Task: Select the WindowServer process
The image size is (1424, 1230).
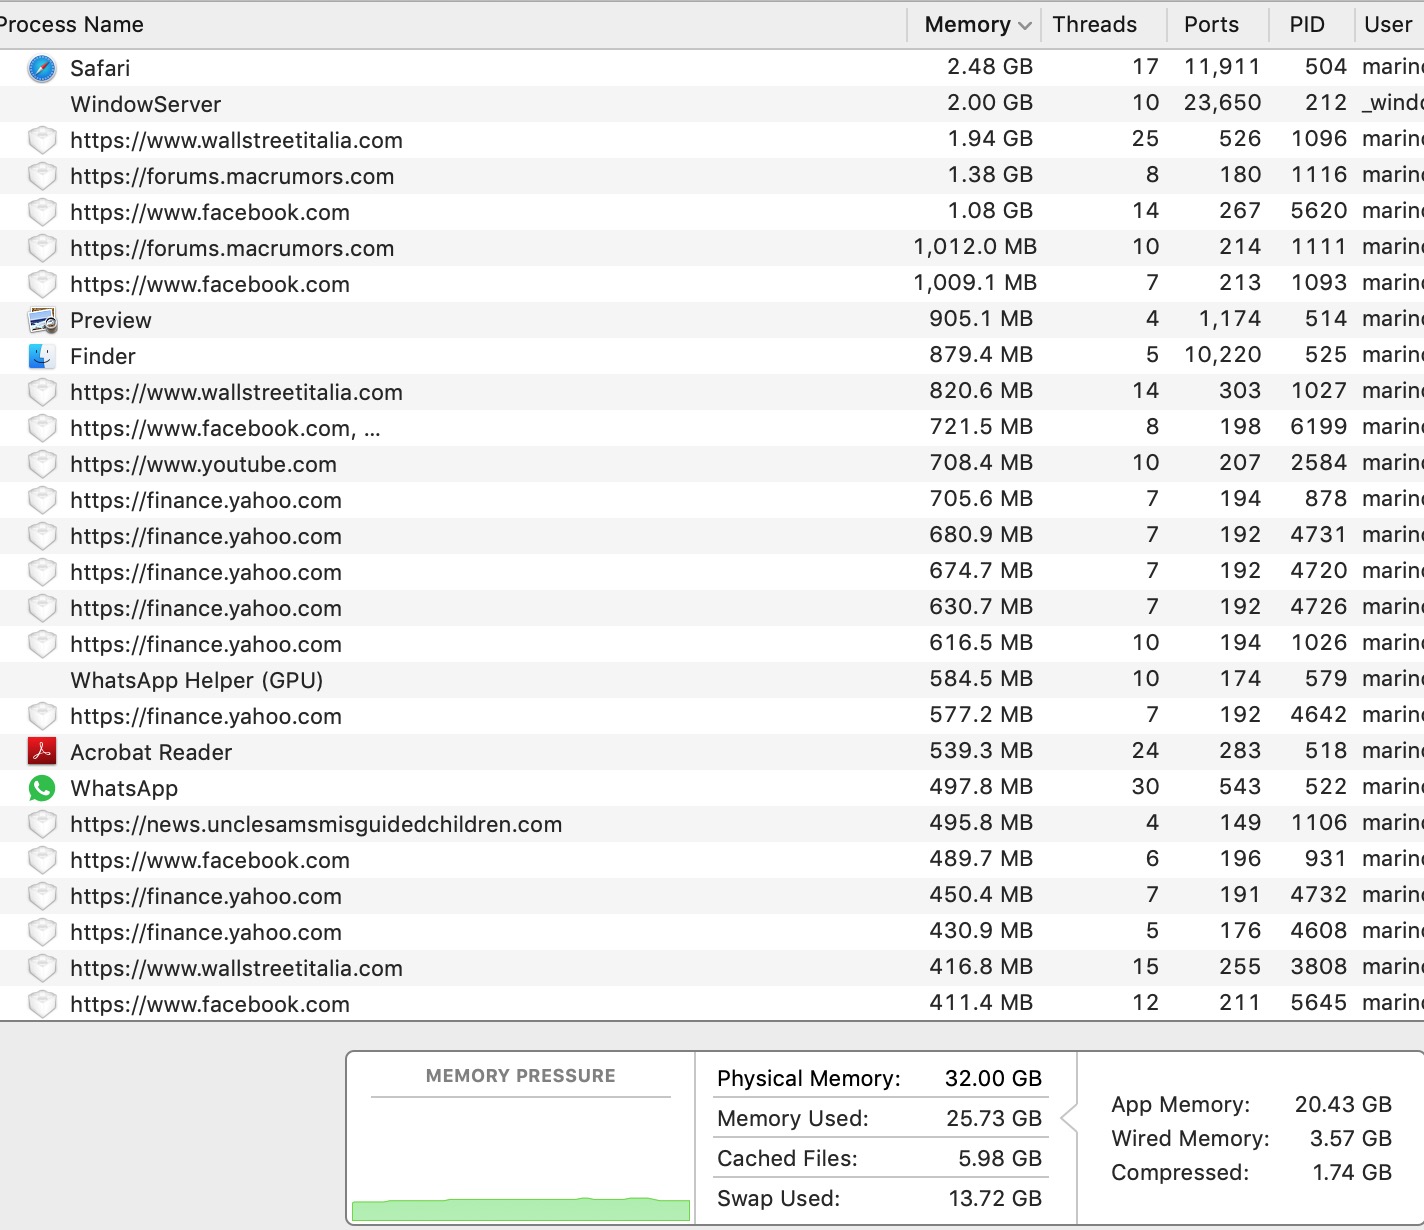Action: (146, 104)
